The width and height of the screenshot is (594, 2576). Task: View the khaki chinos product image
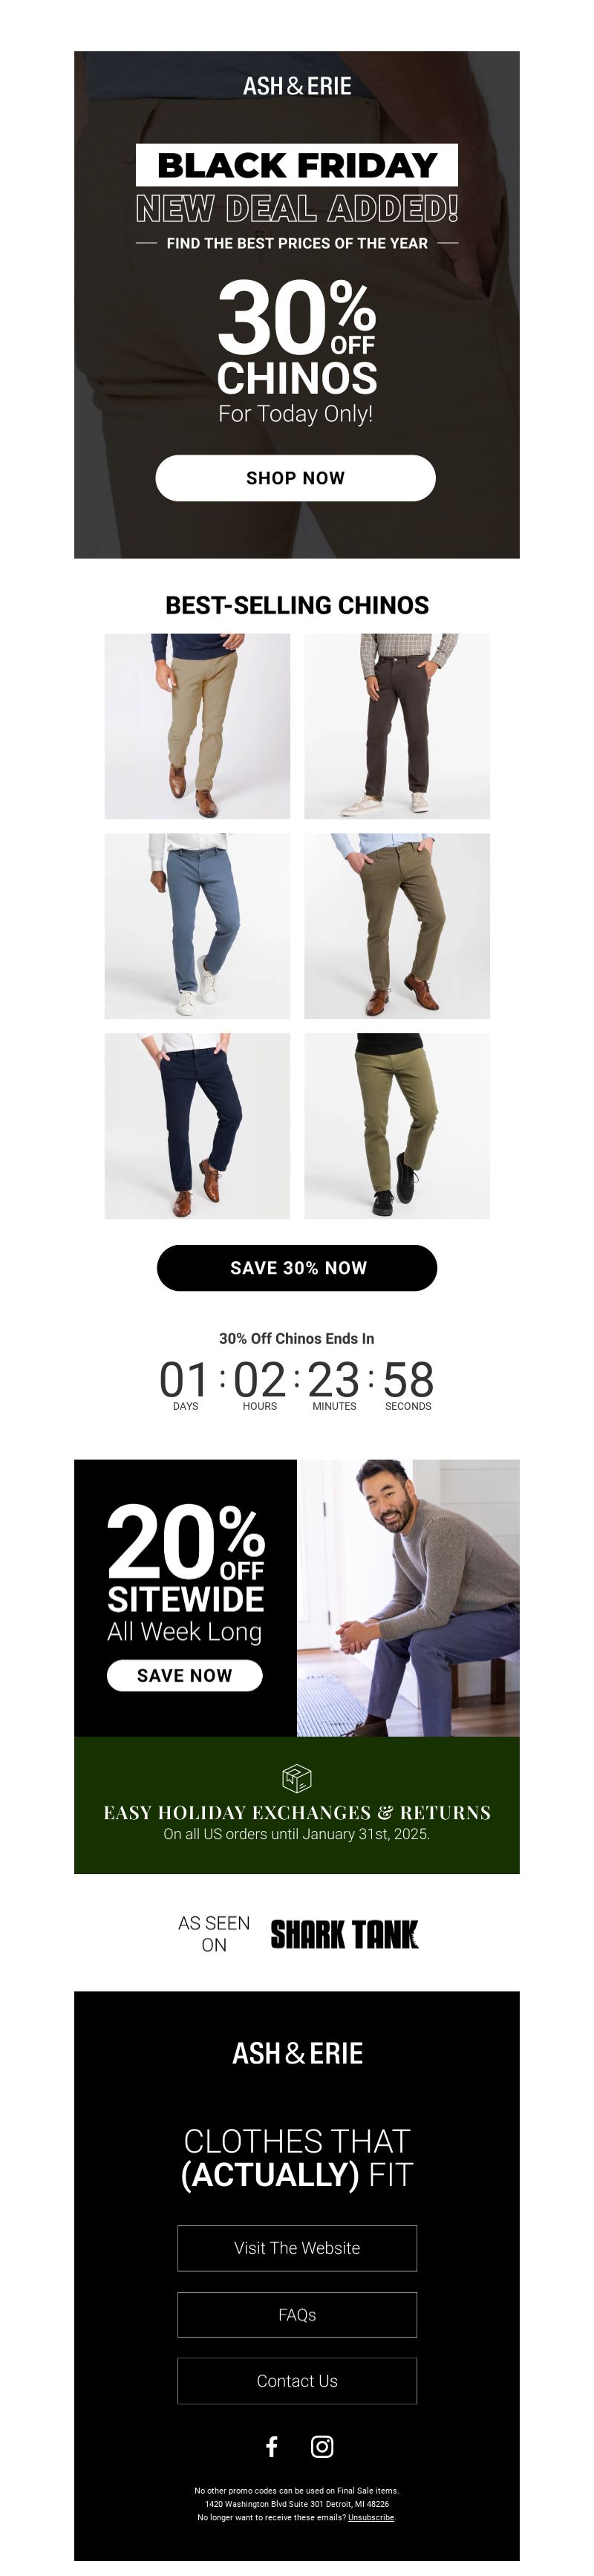[x=197, y=726]
